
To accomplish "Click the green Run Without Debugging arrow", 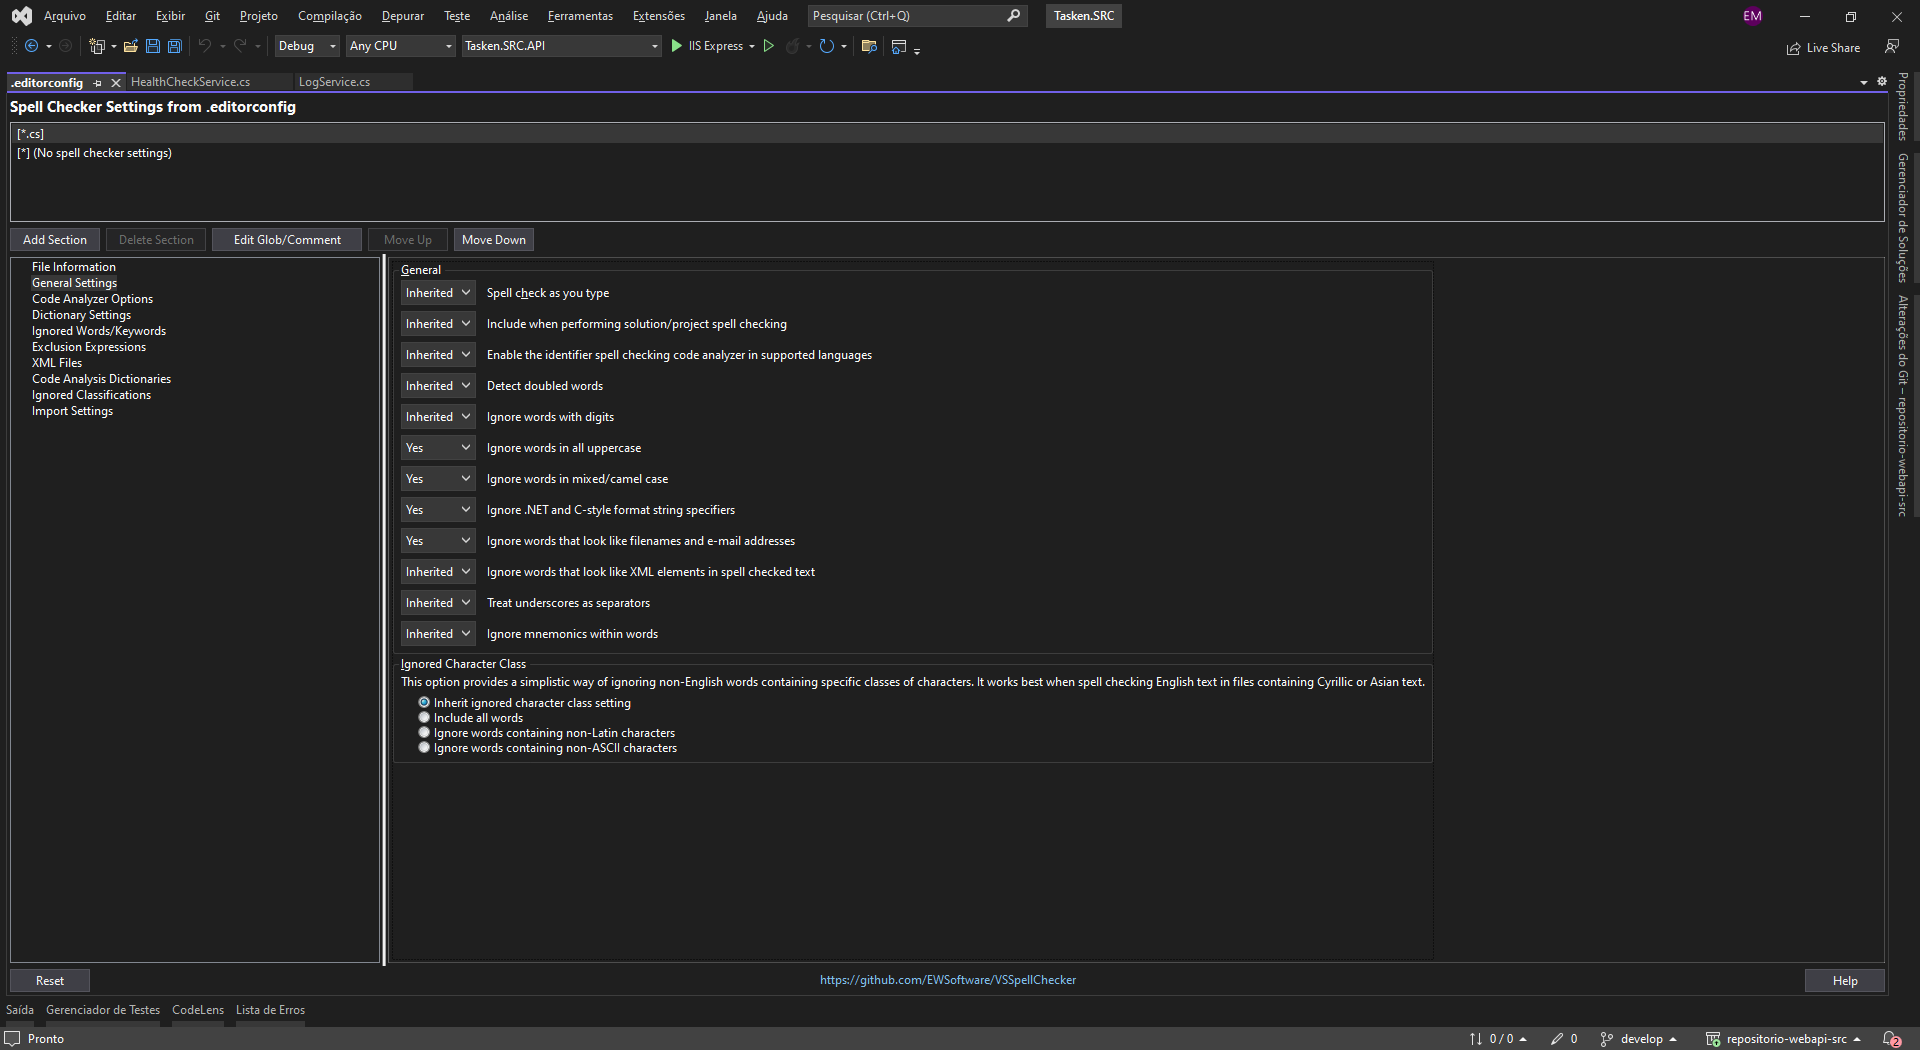I will click(x=769, y=46).
